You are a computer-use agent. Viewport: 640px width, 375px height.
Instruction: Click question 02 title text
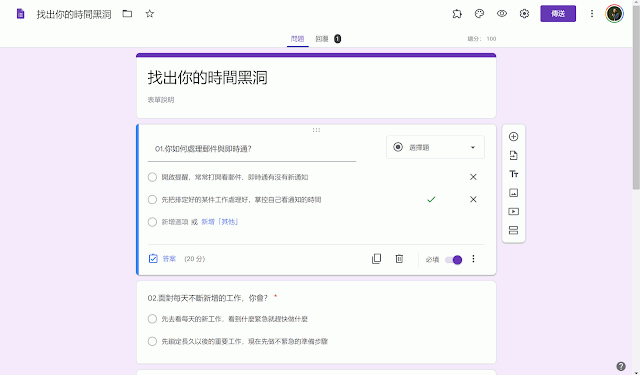tap(207, 298)
